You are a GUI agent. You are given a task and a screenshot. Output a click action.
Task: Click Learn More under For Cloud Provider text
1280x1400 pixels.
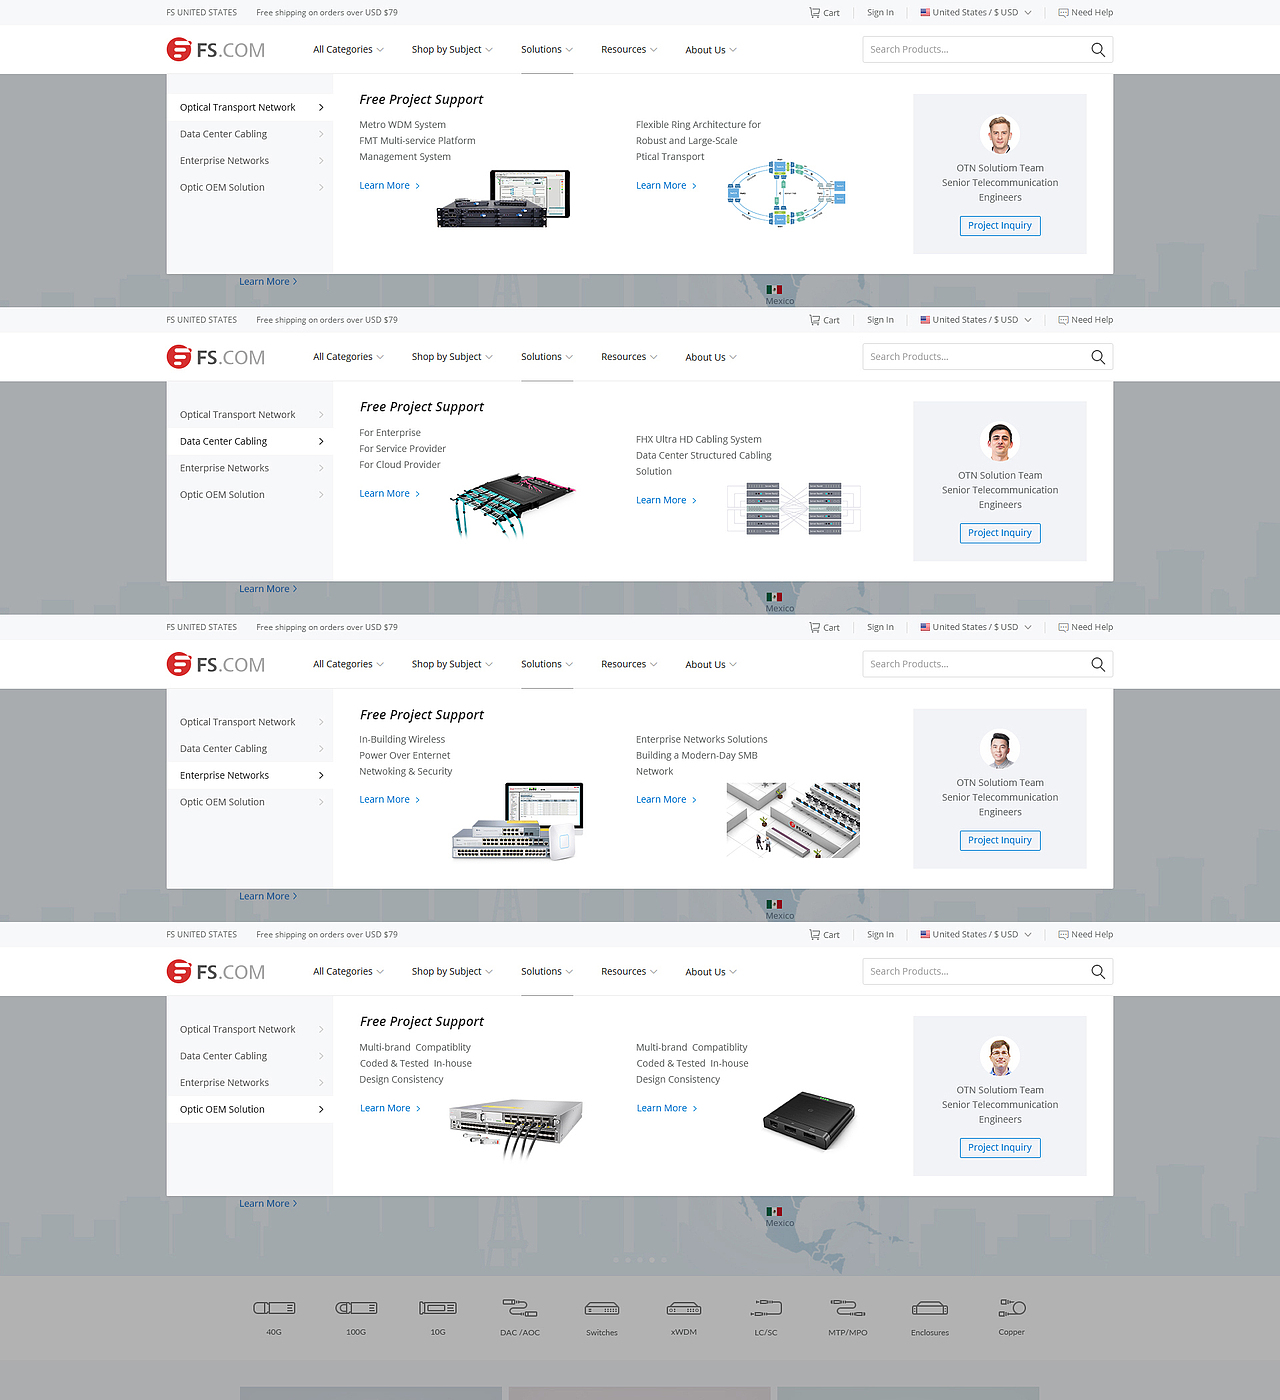[389, 494]
